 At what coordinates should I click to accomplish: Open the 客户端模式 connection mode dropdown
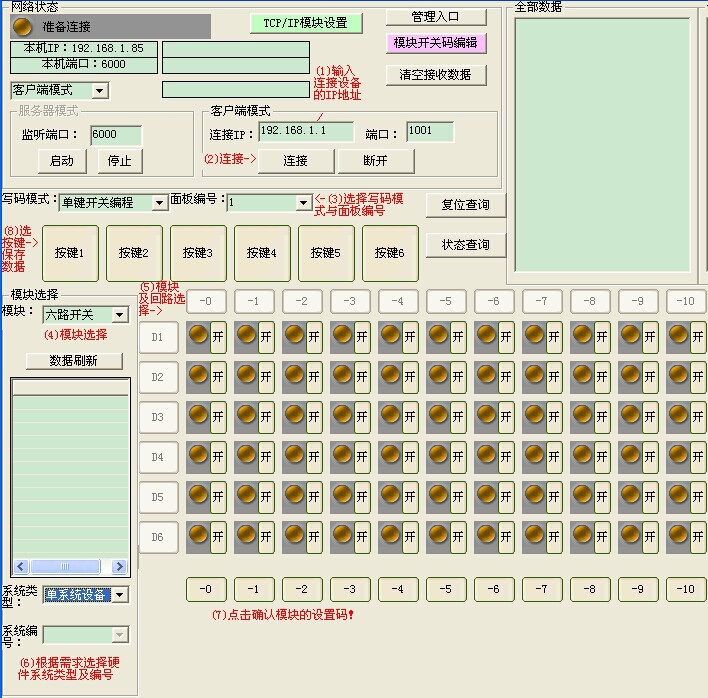coord(99,91)
